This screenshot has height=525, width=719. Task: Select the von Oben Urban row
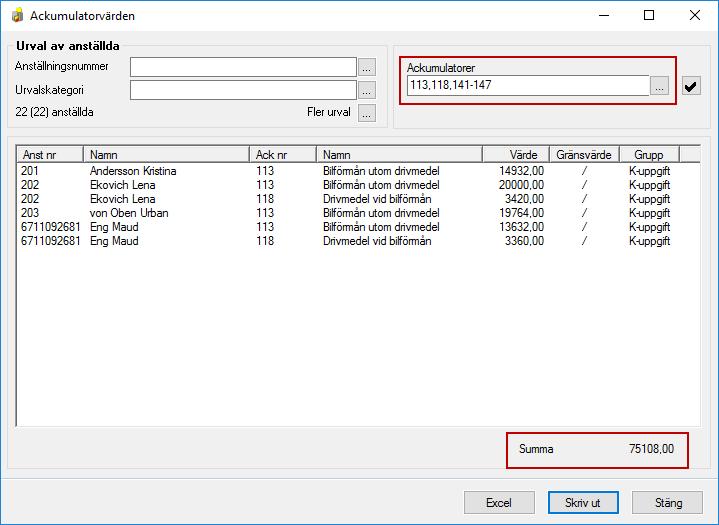(358, 213)
